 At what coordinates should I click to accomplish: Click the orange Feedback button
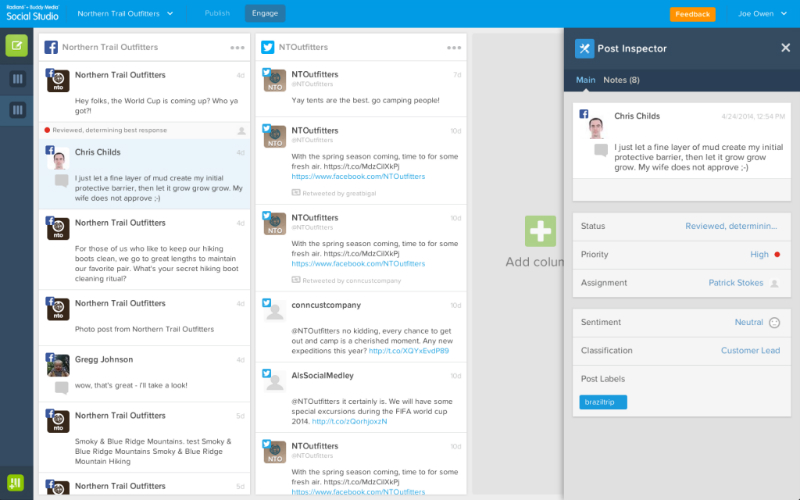(x=692, y=14)
